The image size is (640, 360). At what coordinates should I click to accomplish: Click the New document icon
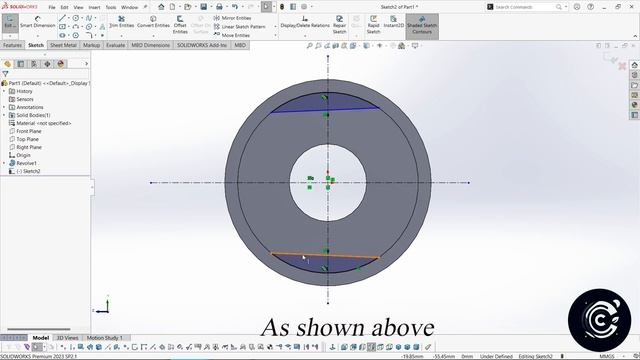(172, 7)
